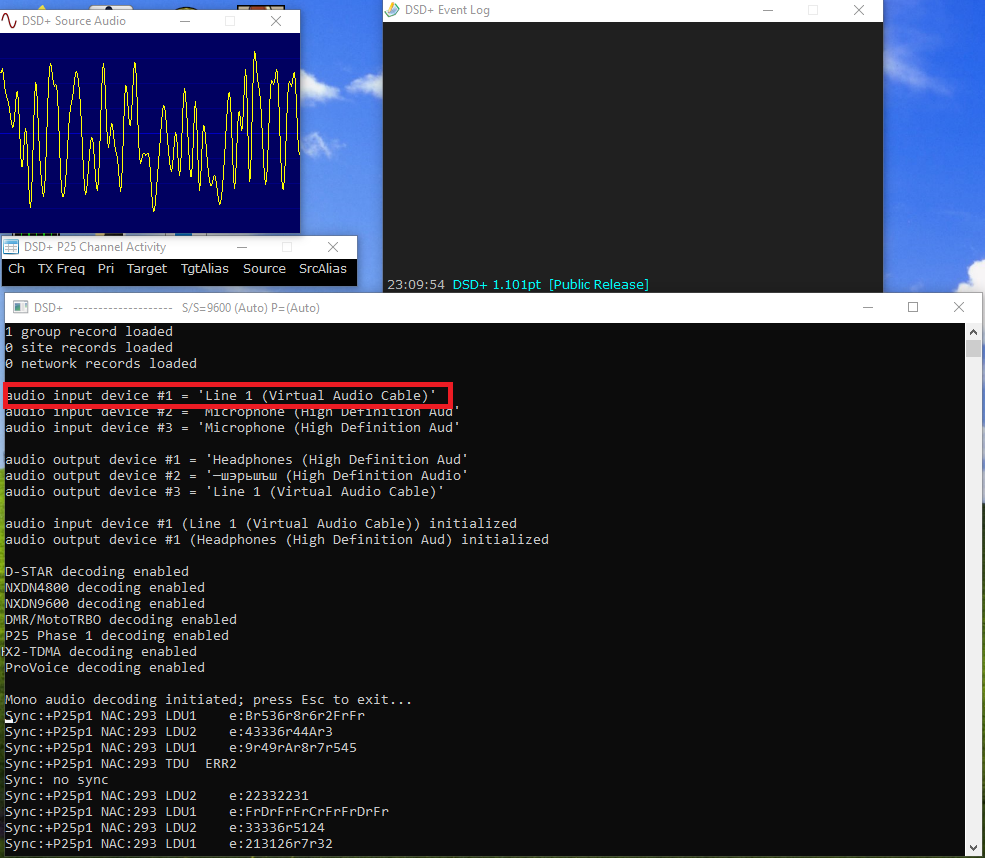This screenshot has height=858, width=985.
Task: Select the Target column header
Action: (147, 269)
